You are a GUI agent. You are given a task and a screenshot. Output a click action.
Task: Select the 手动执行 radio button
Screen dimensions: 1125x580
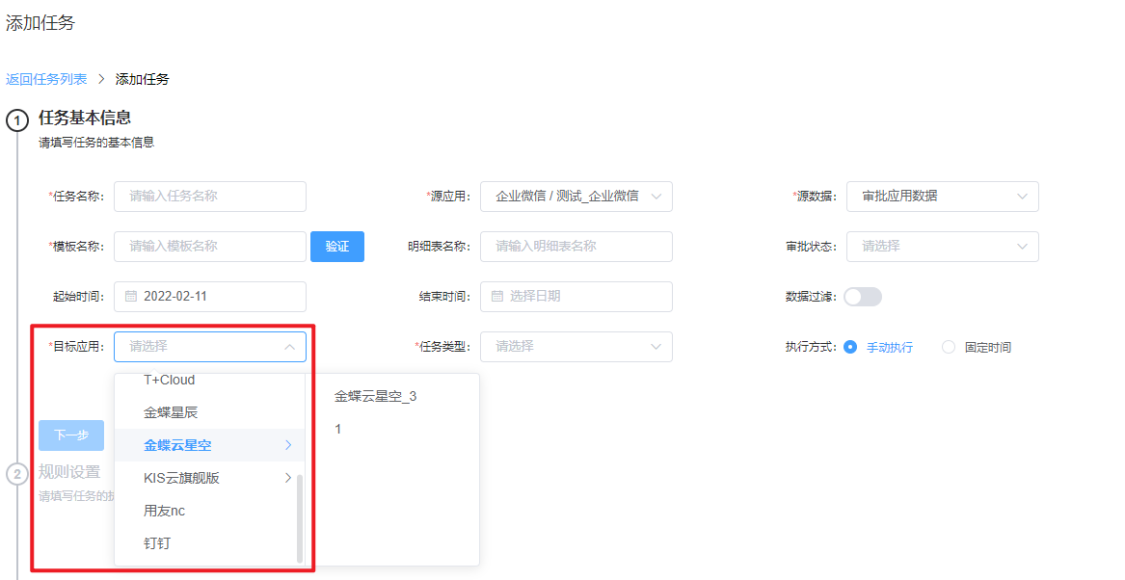point(850,347)
